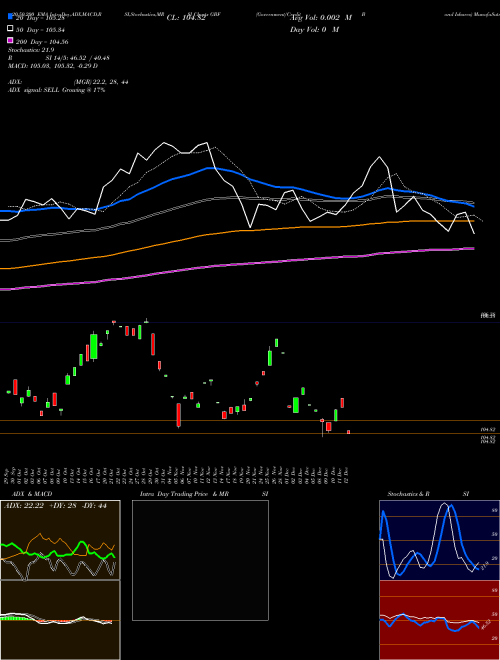Click the 'Stochastics: 21.9' readout
This screenshot has height=660, width=500.
(31, 50)
